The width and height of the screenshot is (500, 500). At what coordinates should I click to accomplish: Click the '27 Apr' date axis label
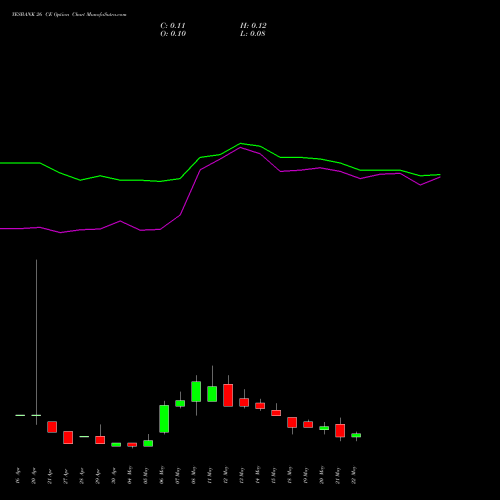tap(66, 476)
